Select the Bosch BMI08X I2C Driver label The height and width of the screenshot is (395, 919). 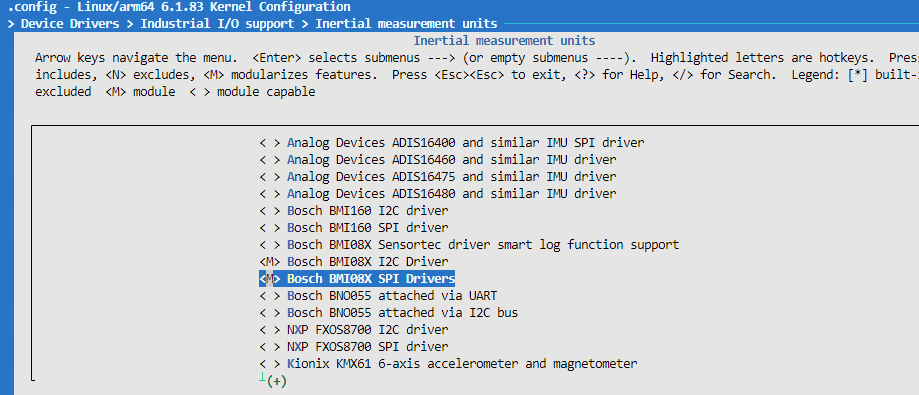pyautogui.click(x=368, y=261)
